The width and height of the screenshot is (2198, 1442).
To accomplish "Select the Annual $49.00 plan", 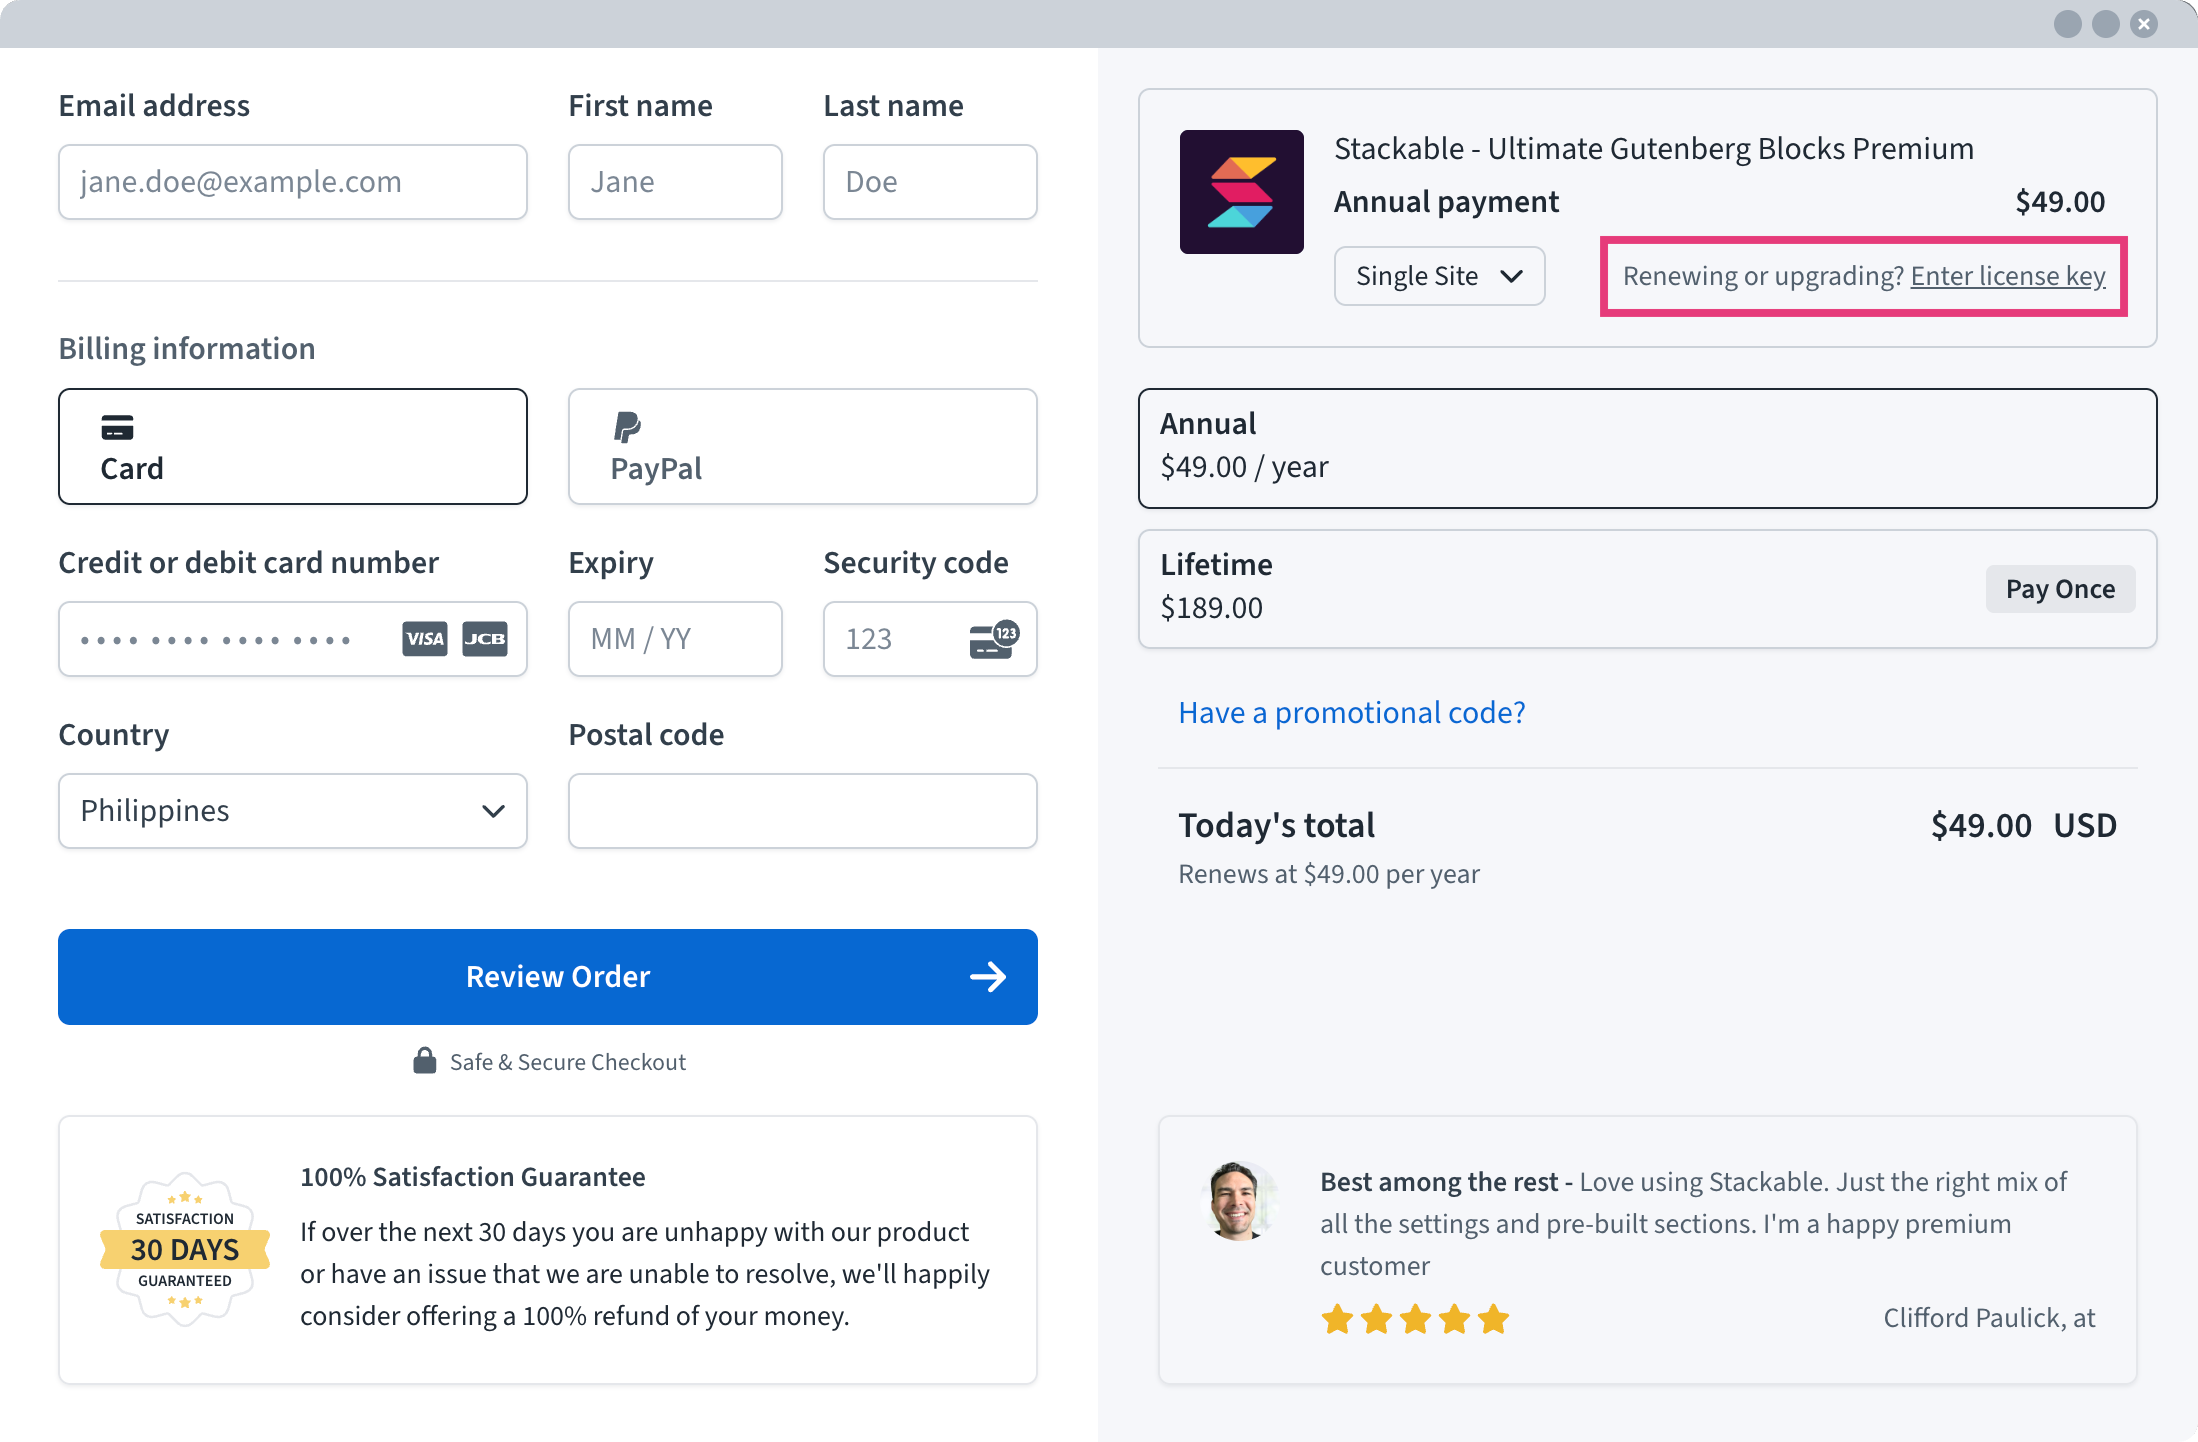I will pyautogui.click(x=1647, y=448).
